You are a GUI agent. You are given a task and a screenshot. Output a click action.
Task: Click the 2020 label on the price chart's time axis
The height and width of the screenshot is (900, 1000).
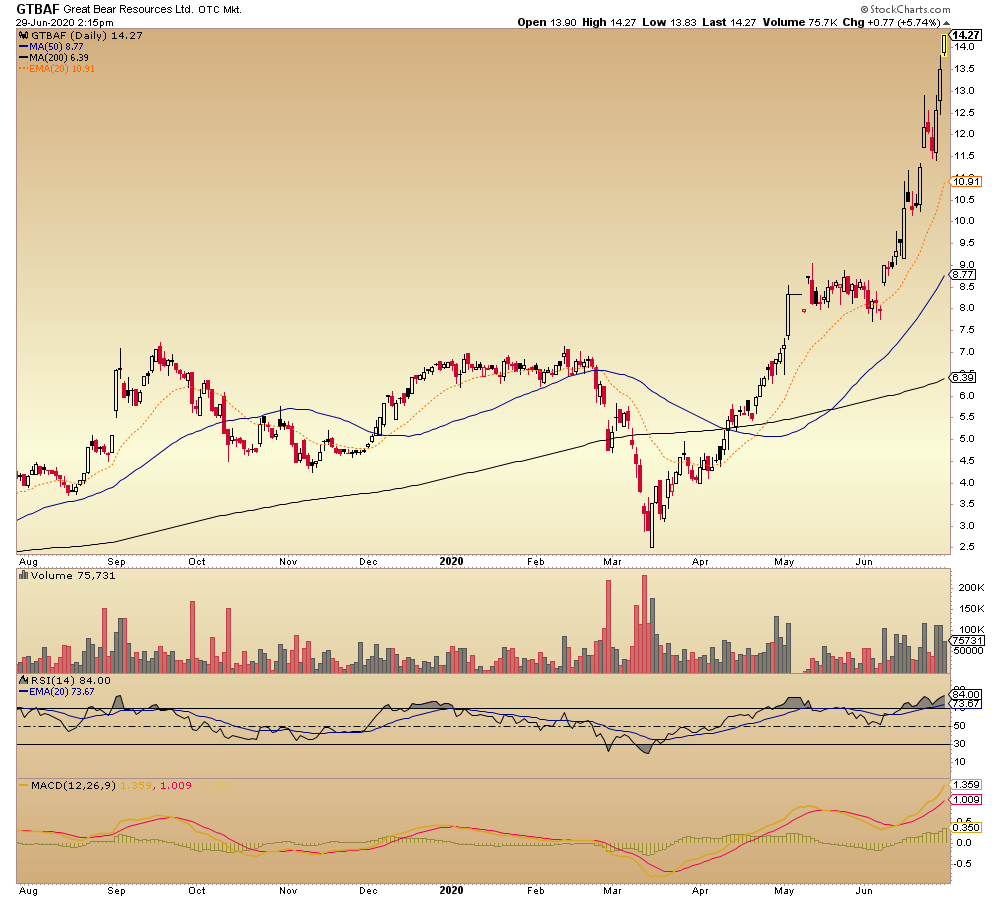click(x=452, y=561)
